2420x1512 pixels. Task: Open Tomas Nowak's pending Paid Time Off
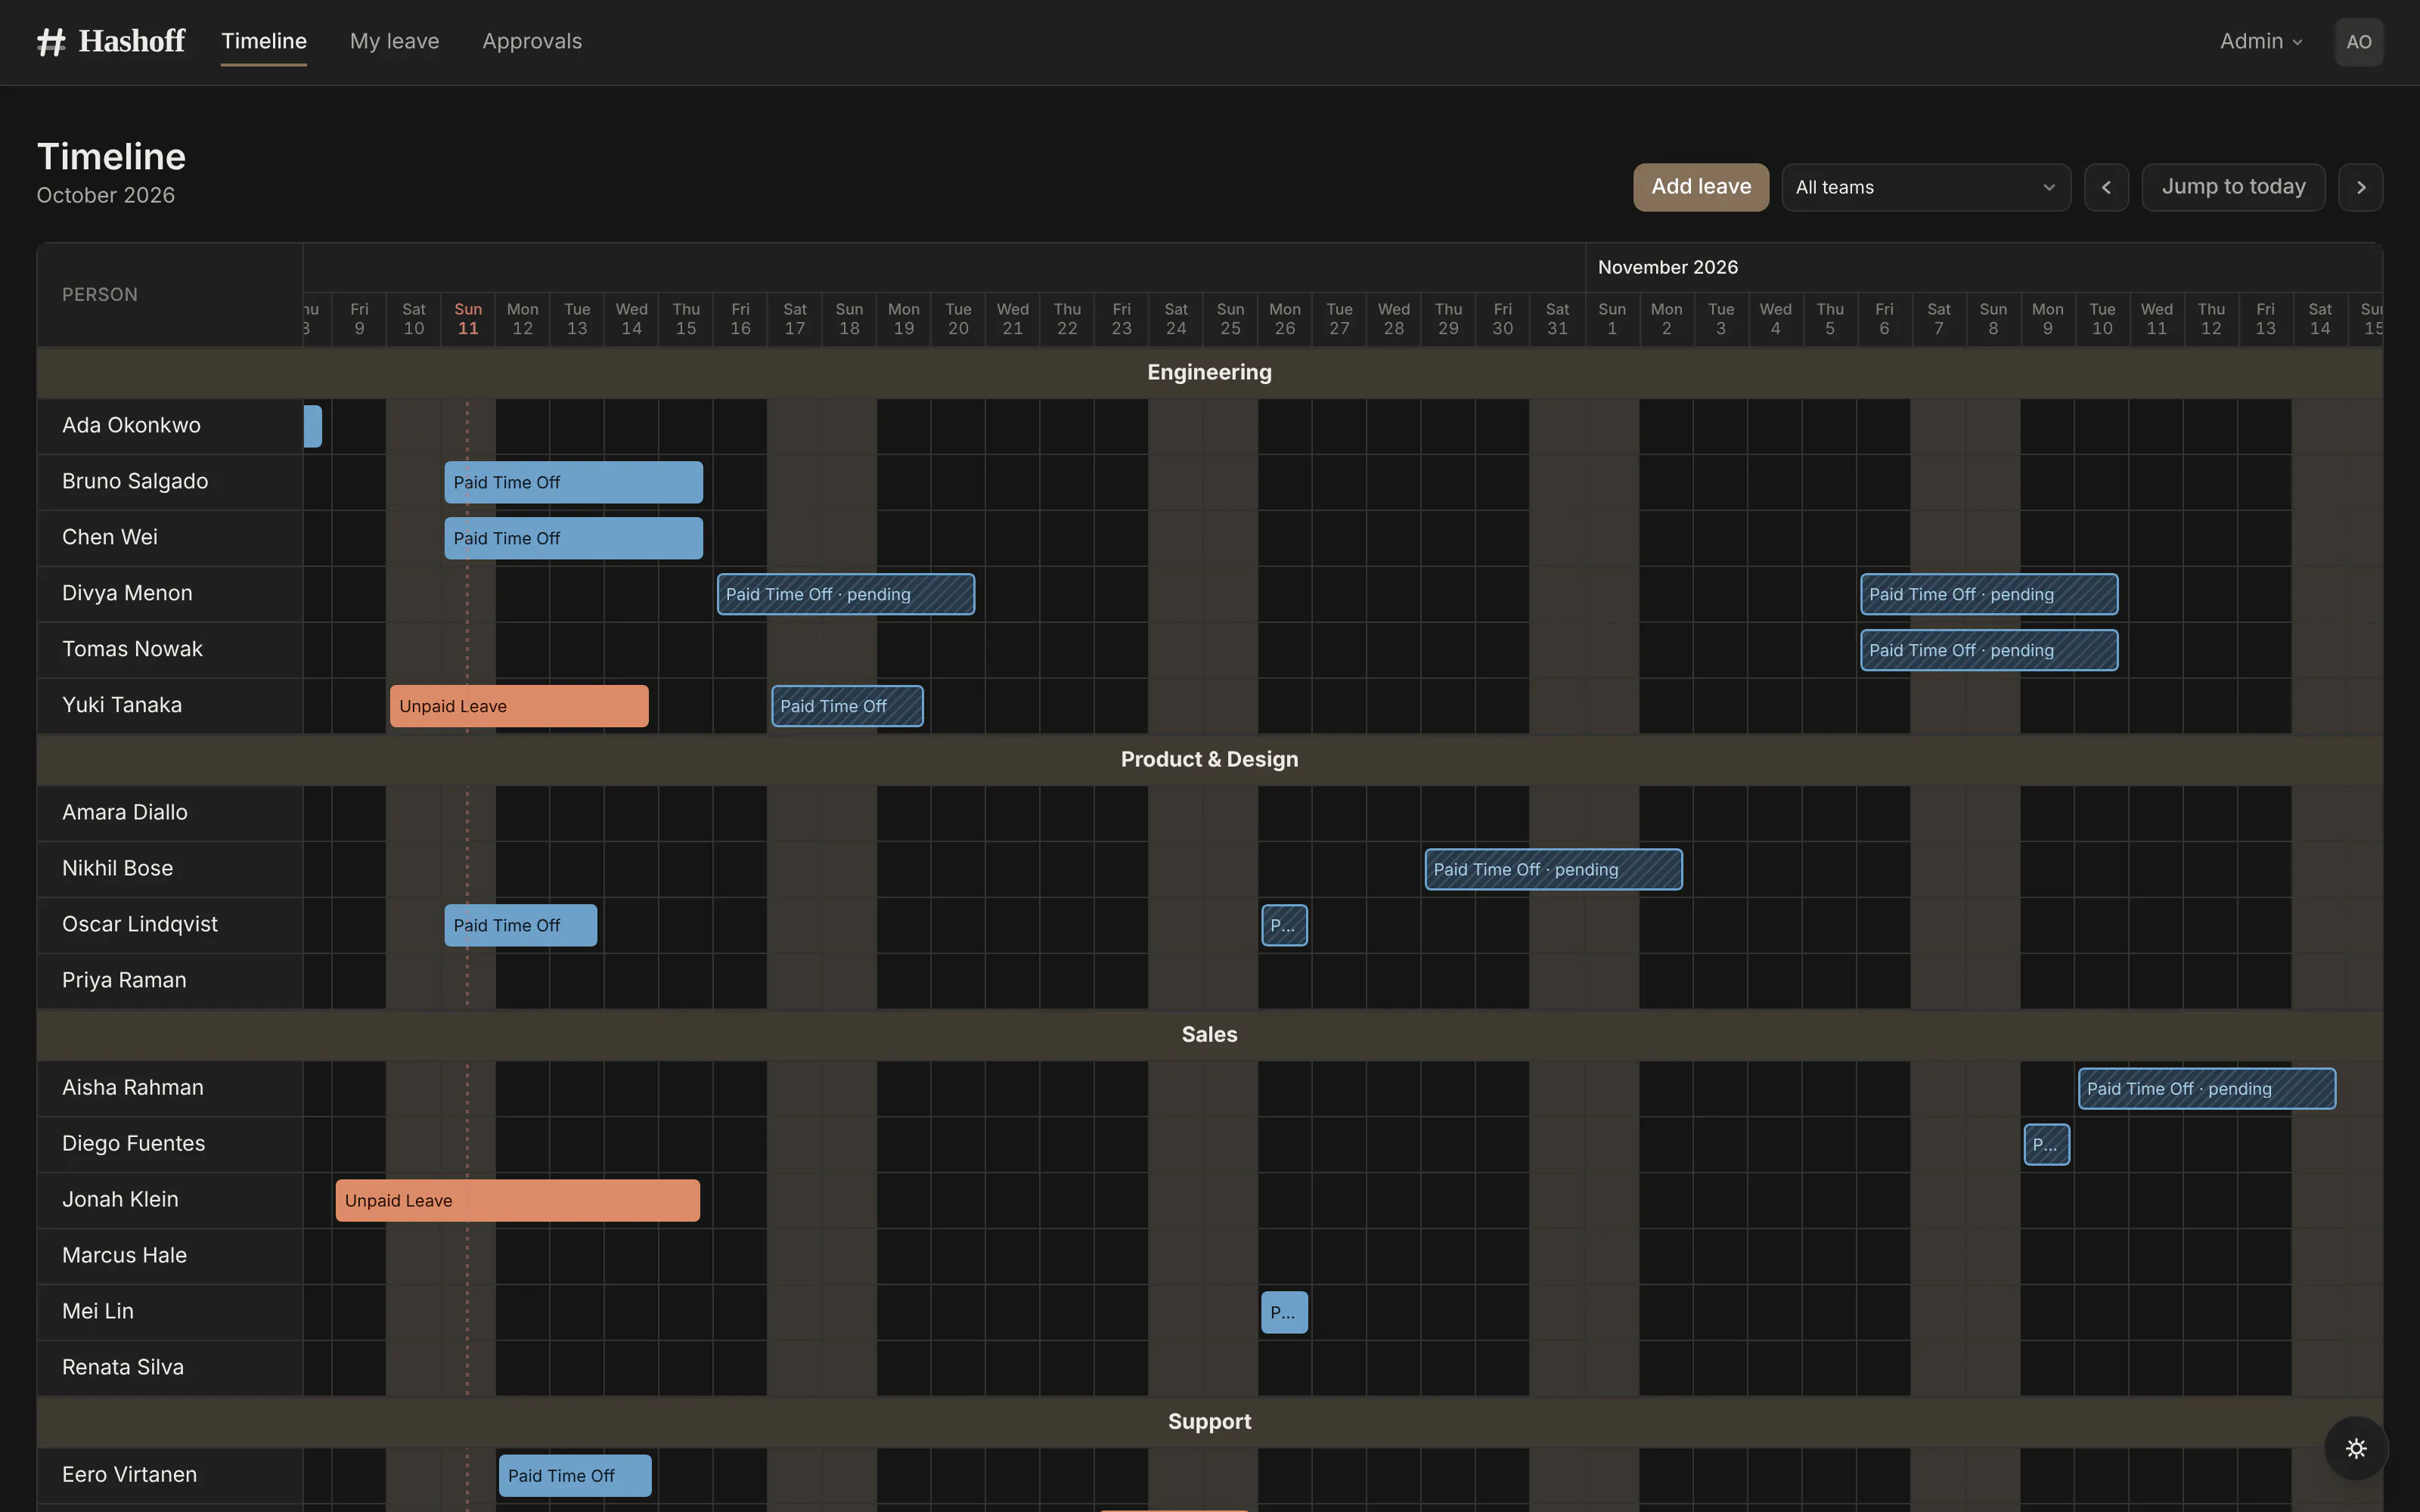pos(1988,650)
